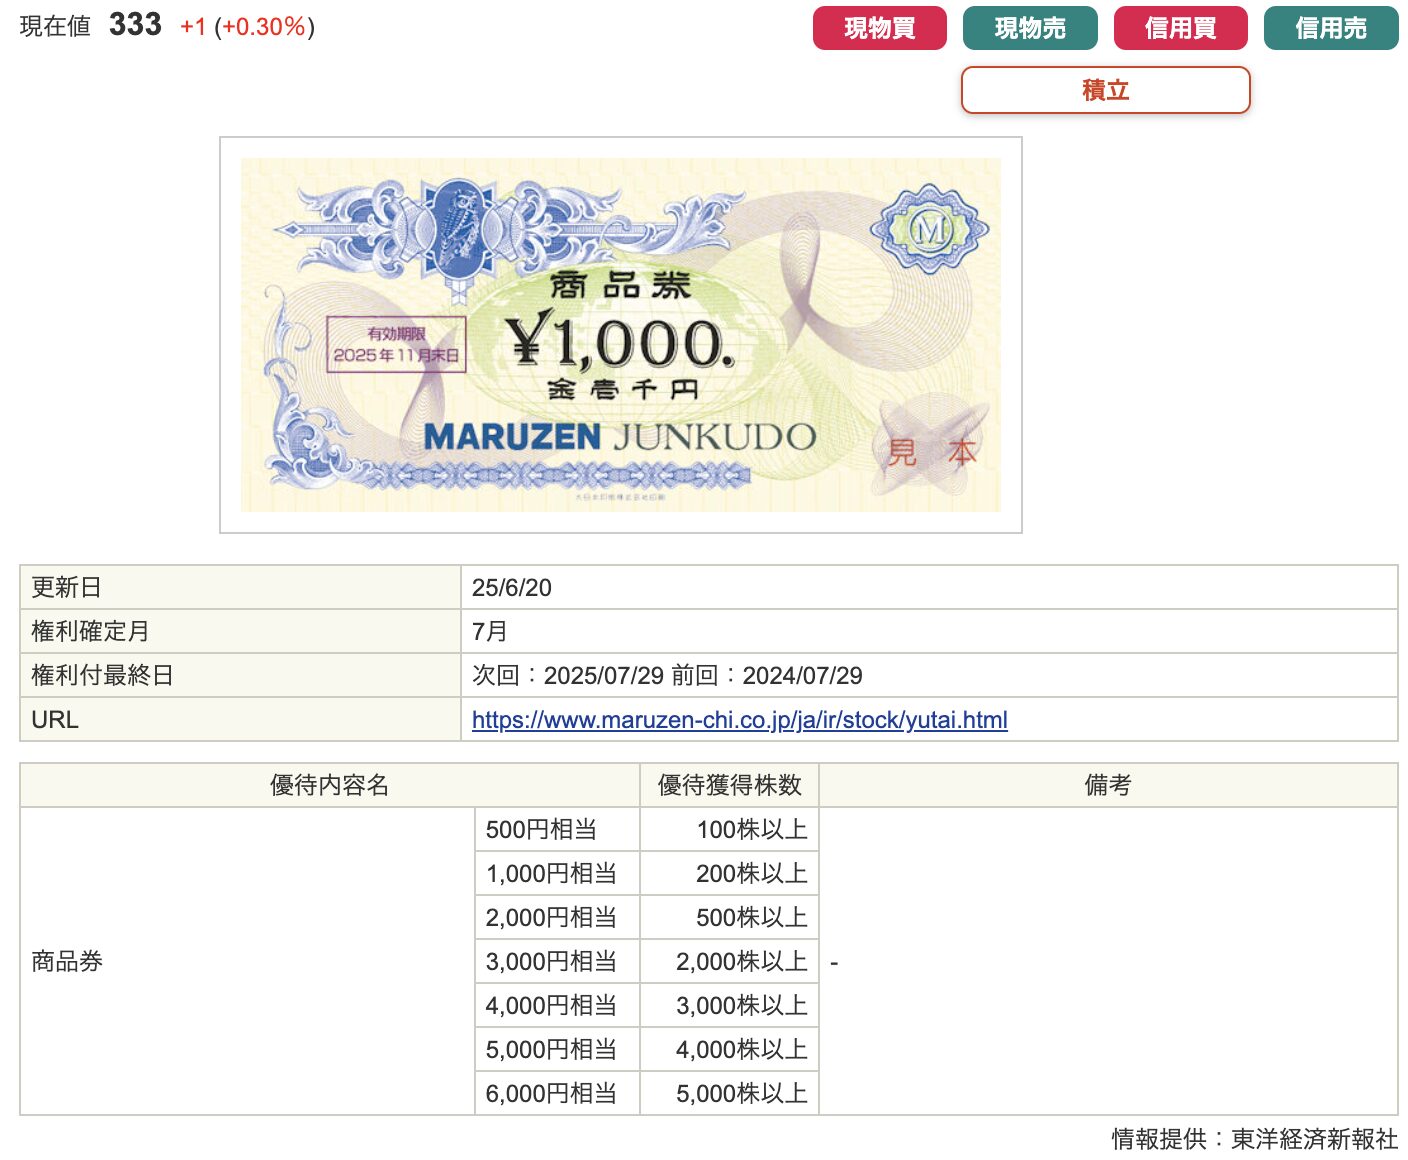
Task: Click the 備考 column header
Action: (x=1108, y=786)
